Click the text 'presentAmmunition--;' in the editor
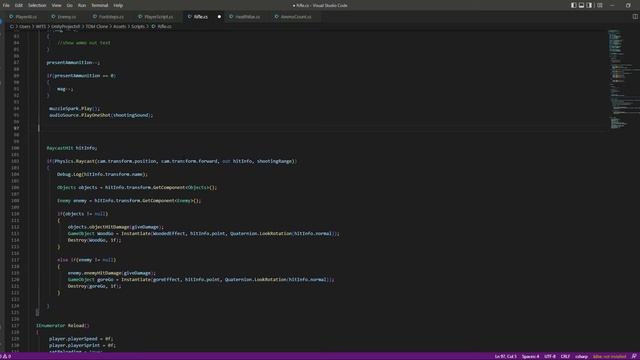Screen dimensions: 640x360 73,62
